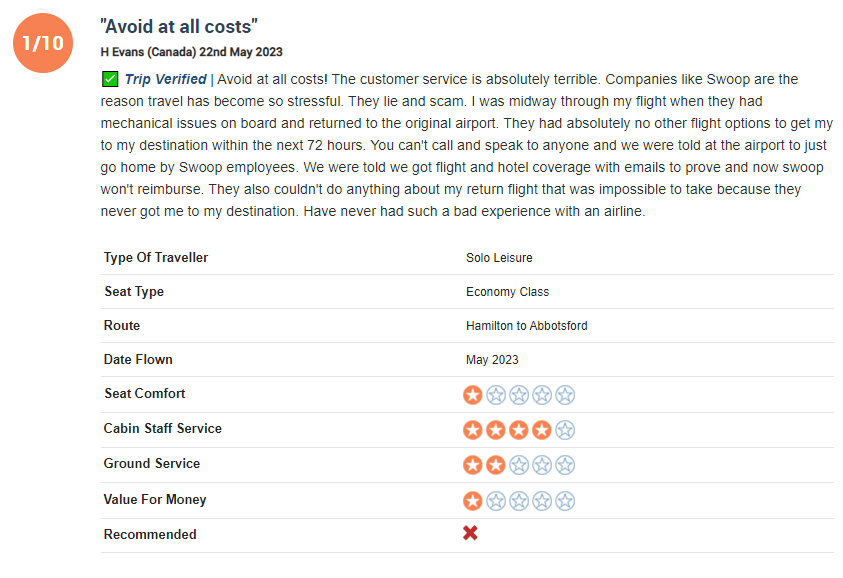Screen dimensions: 843x578
Task: Click the review body paragraph text
Action: [x=467, y=145]
